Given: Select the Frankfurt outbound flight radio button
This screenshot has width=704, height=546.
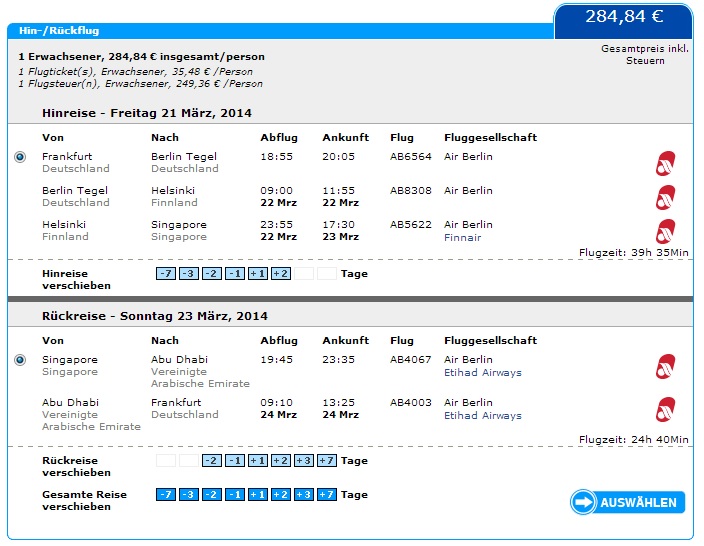Looking at the screenshot, I should [x=20, y=157].
